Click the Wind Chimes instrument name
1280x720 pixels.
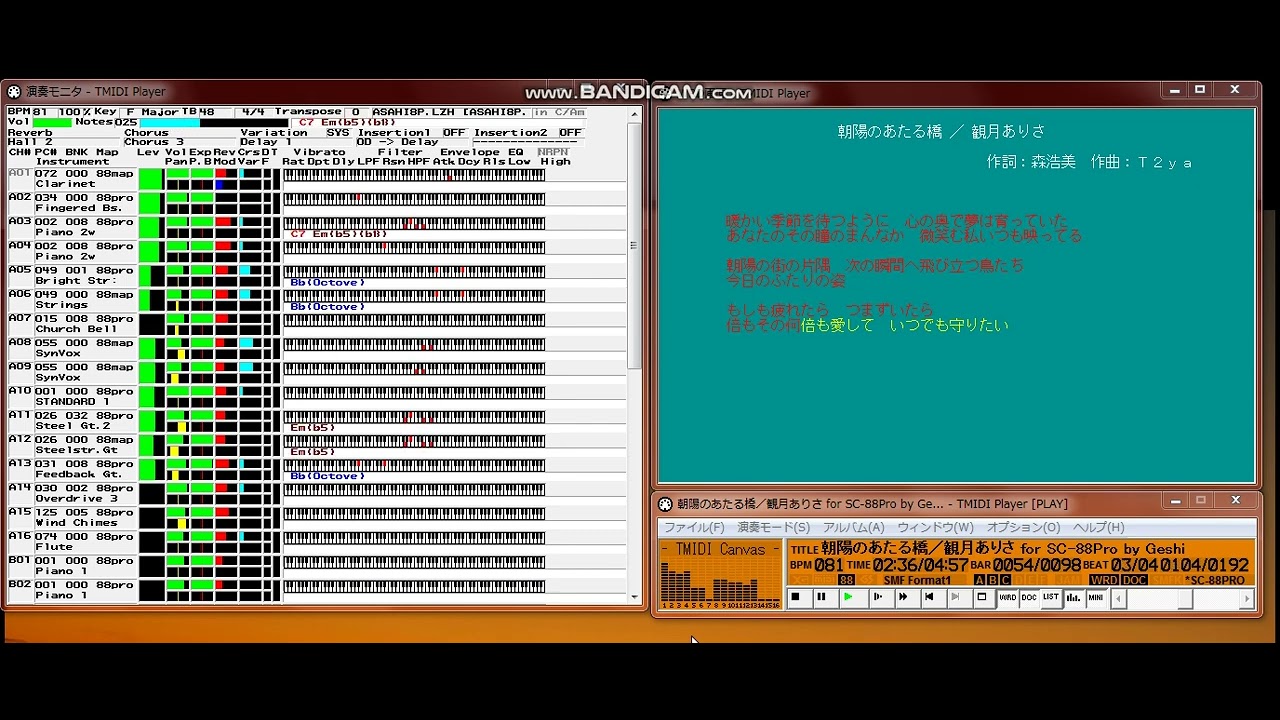(x=77, y=522)
